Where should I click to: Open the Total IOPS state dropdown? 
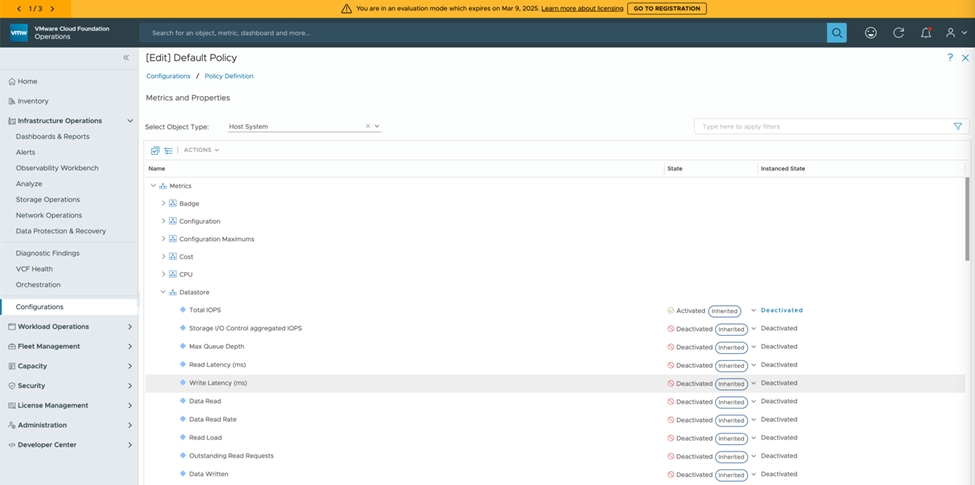(x=754, y=311)
